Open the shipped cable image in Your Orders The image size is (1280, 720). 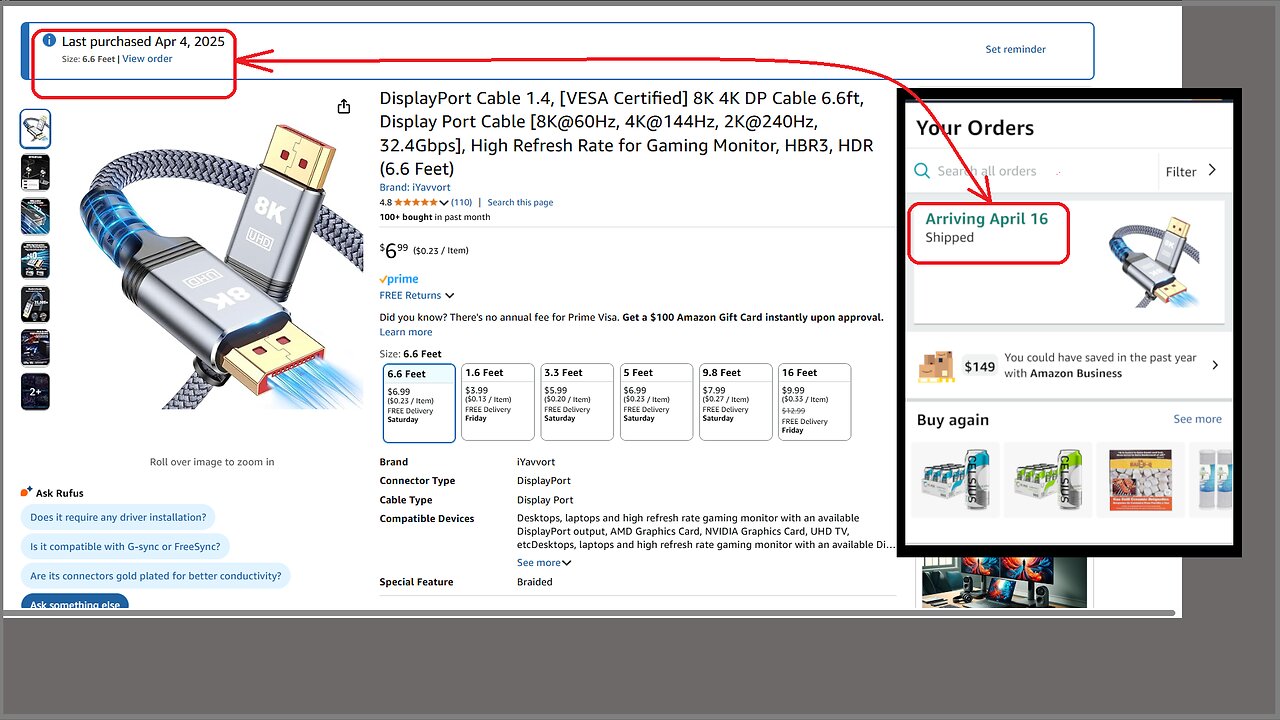1156,262
